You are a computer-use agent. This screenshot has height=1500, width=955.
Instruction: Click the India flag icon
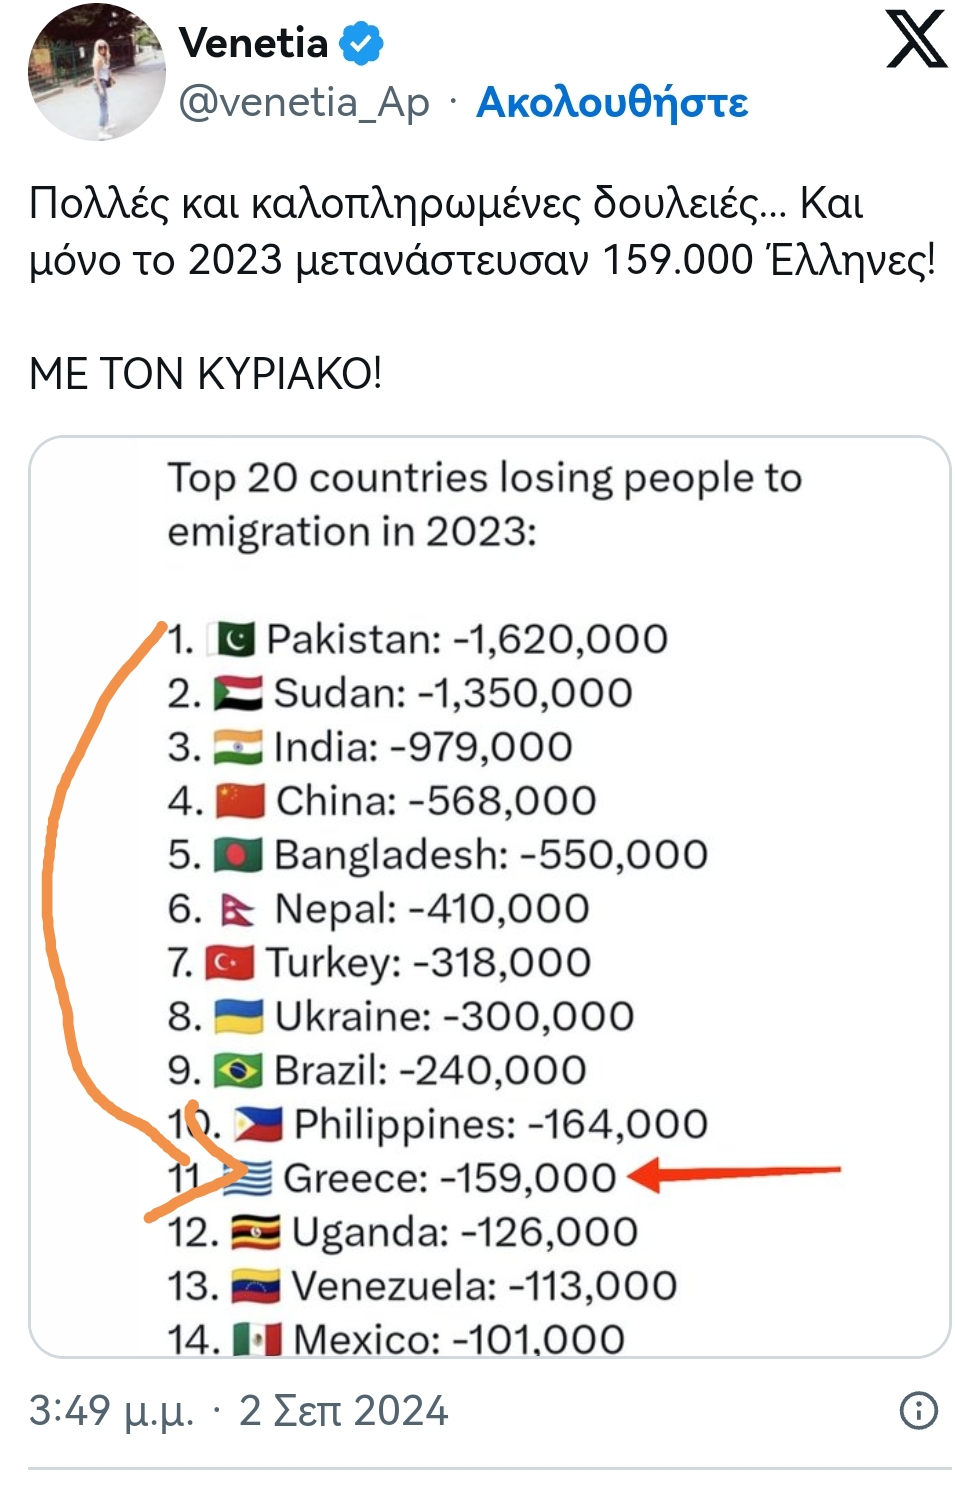[238, 747]
